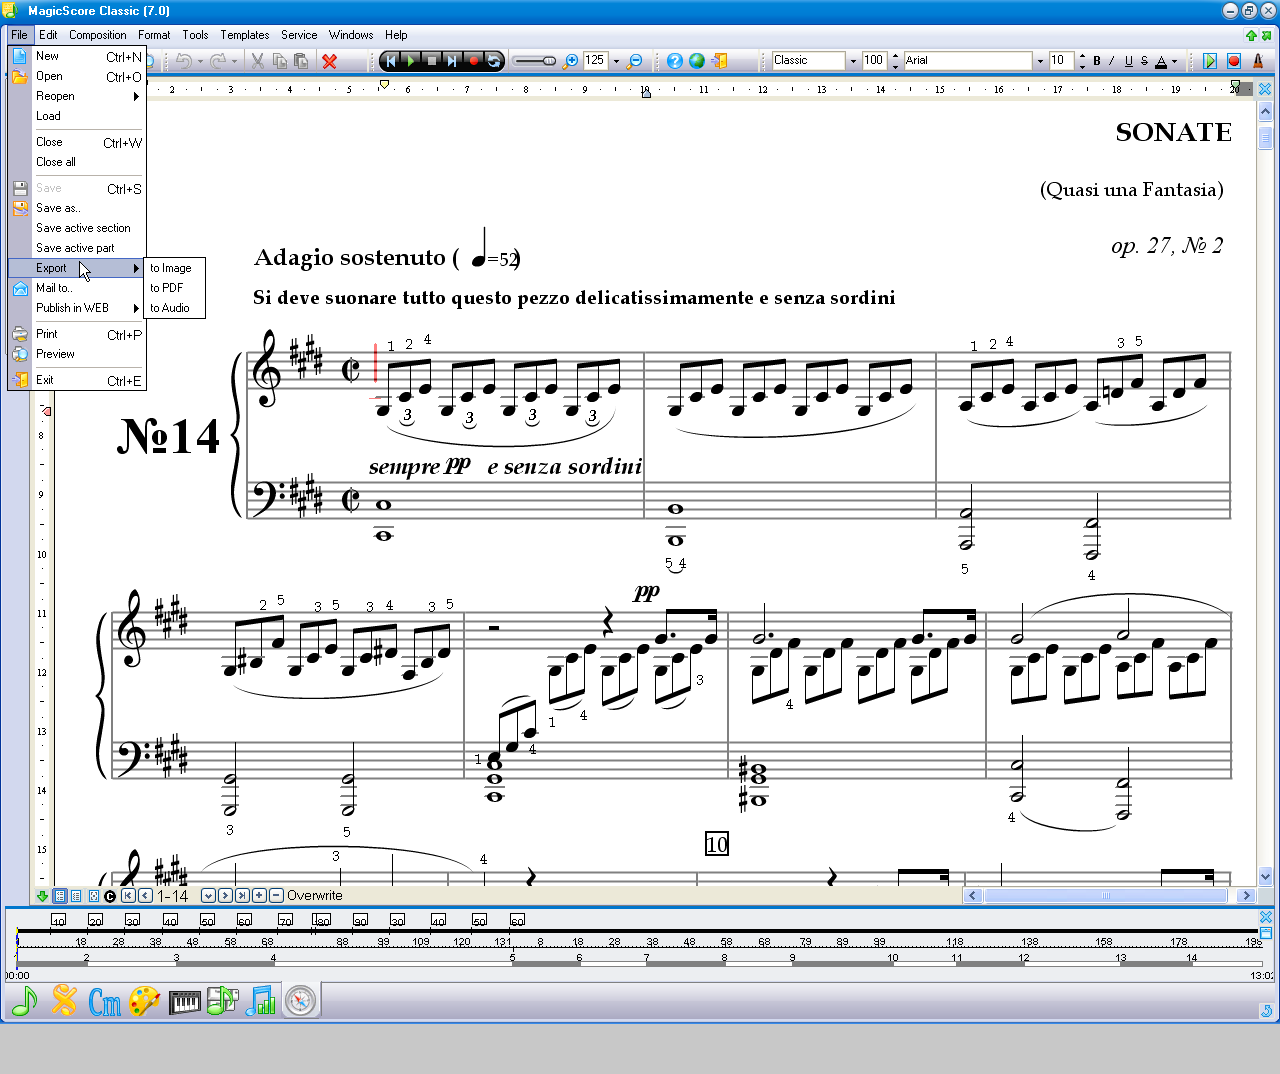The width and height of the screenshot is (1280, 1074).
Task: Click the Redo arrow icon in the toolbar
Action: point(217,61)
